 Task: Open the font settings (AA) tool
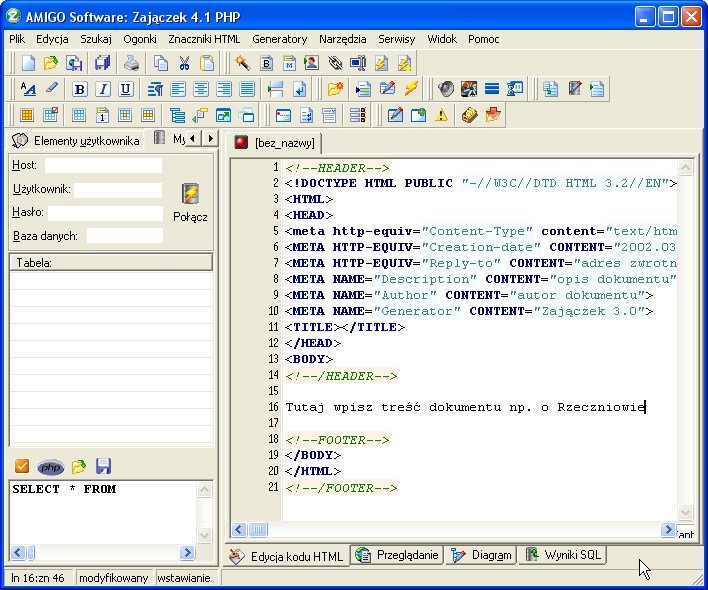coord(28,89)
